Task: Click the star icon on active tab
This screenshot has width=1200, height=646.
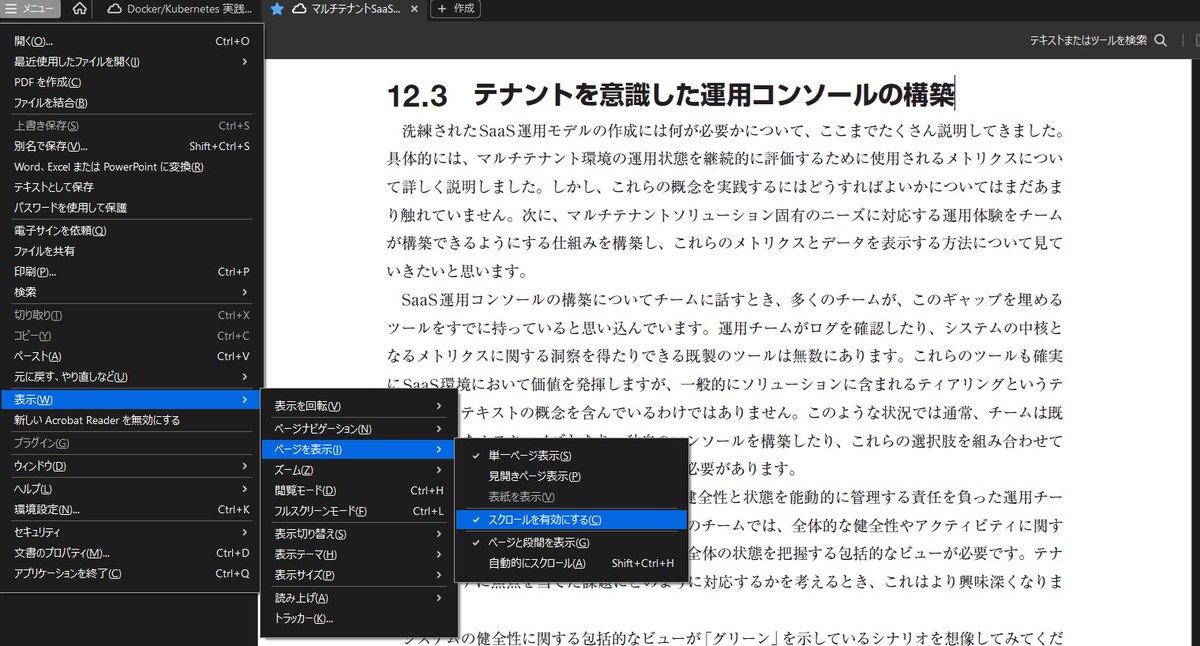Action: 277,9
